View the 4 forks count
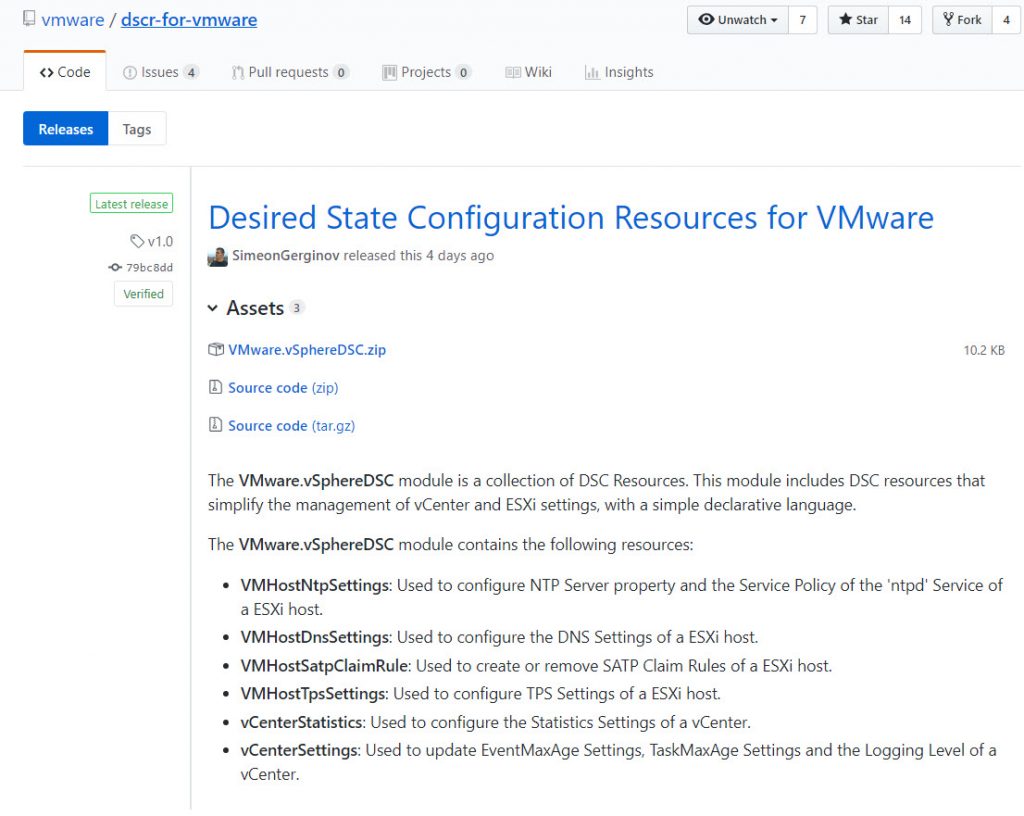1024x816 pixels. [1006, 20]
